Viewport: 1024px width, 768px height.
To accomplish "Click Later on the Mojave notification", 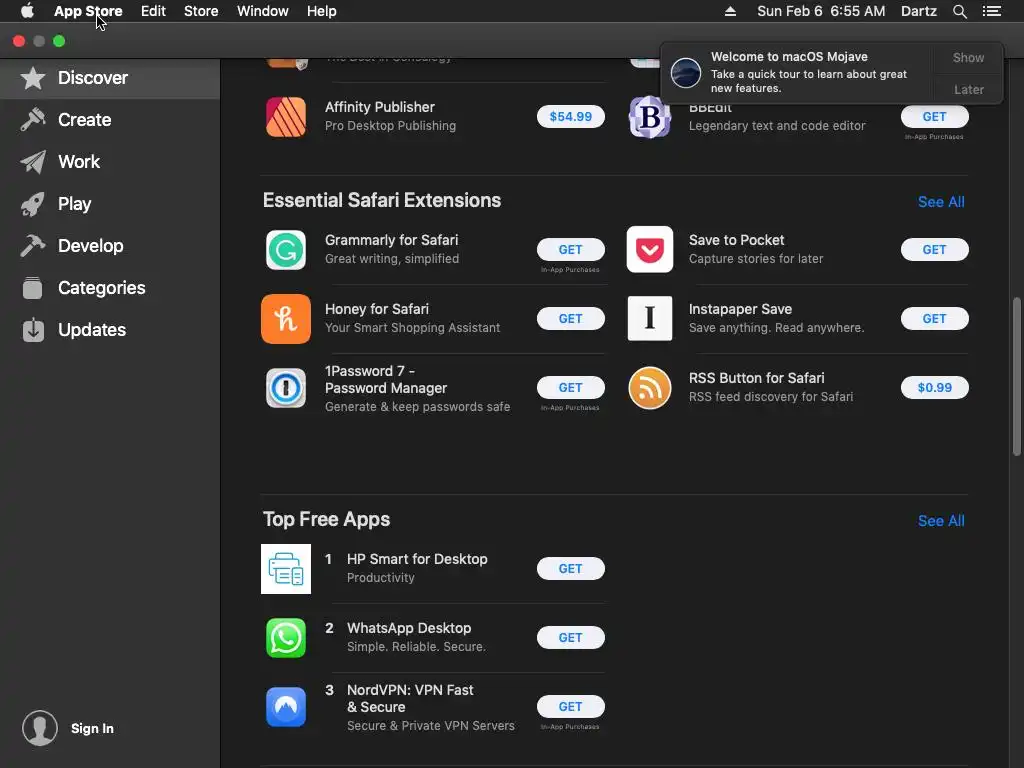I will point(968,89).
